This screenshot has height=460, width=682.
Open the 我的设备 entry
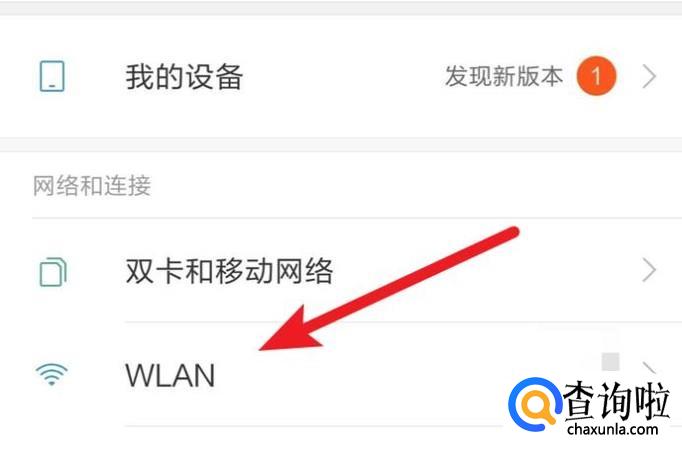341,77
